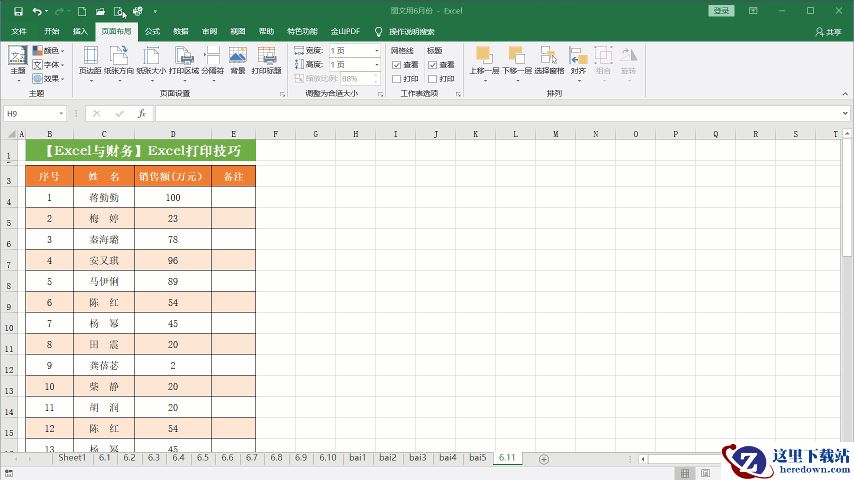The height and width of the screenshot is (480, 854).
Task: Switch to Page Layout view icon in status bar
Action: [x=705, y=473]
